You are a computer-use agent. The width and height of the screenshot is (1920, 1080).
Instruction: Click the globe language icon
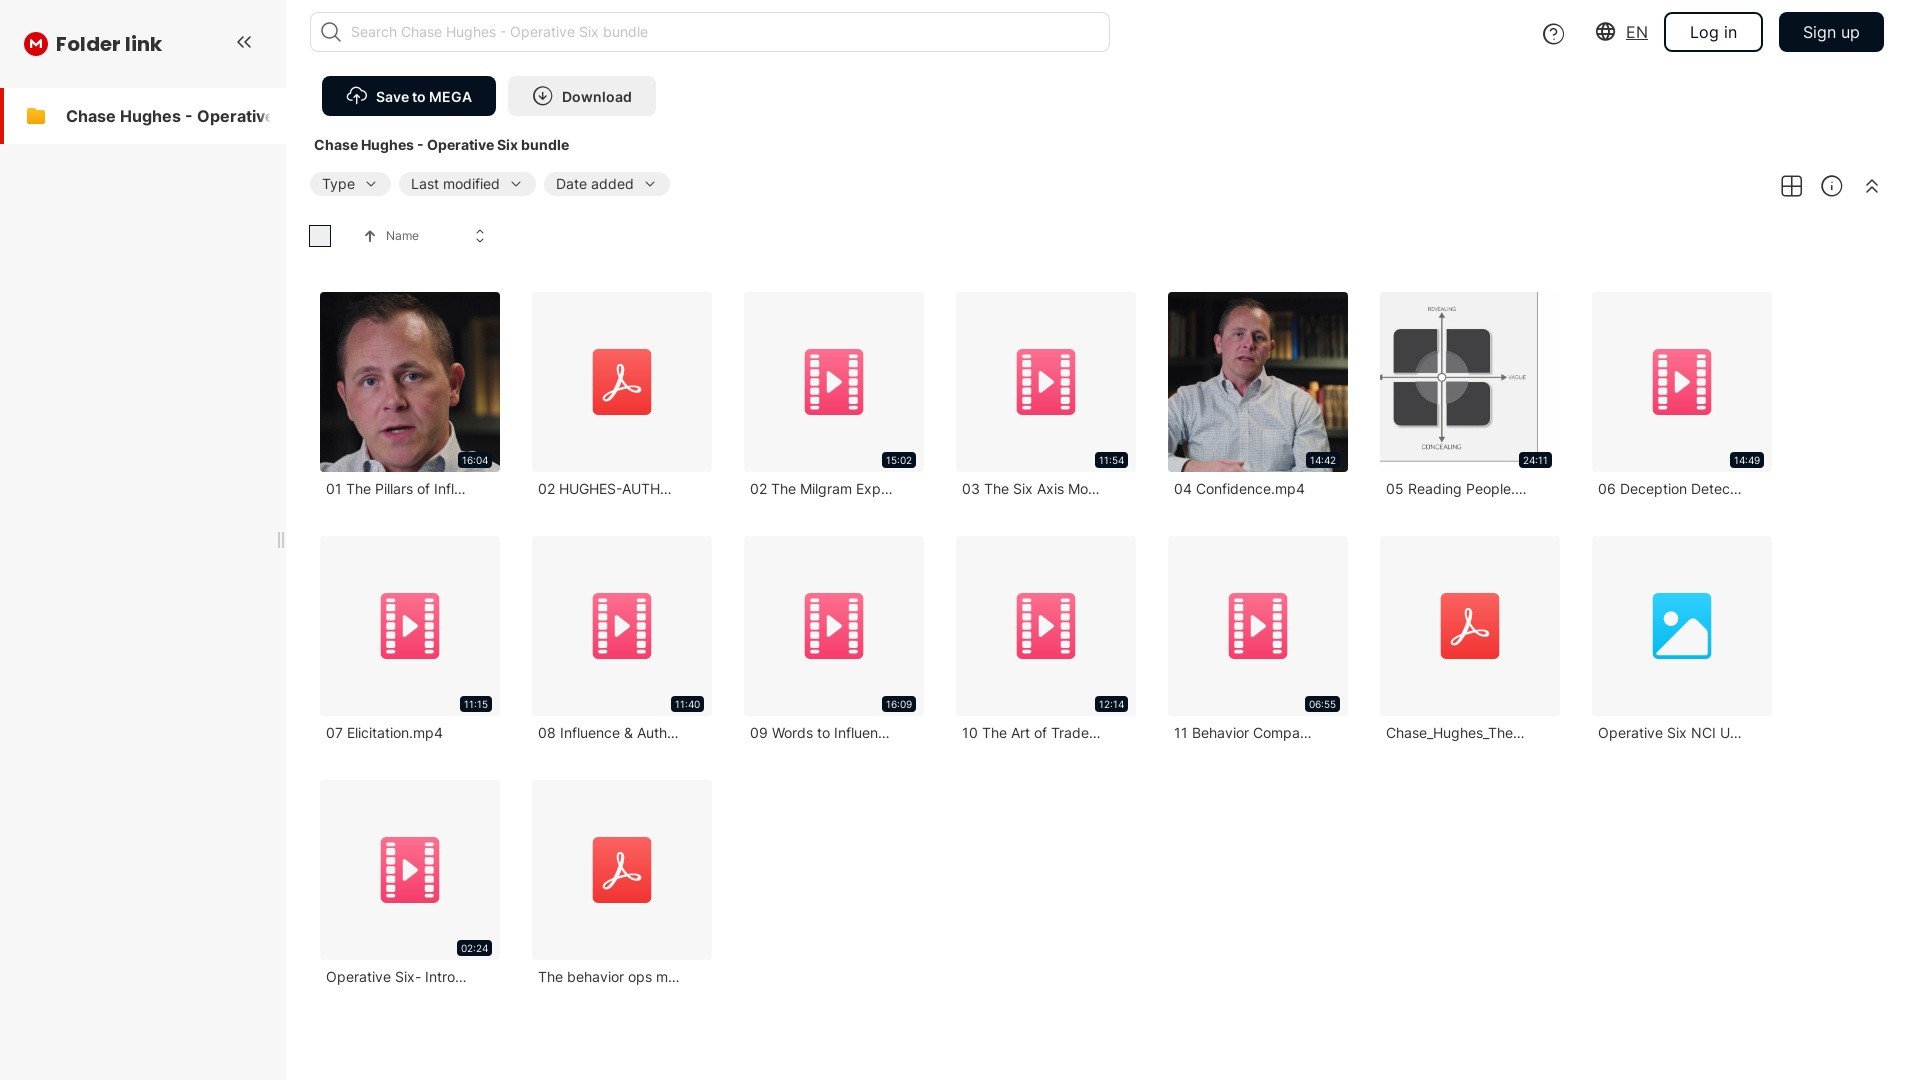[x=1605, y=32]
